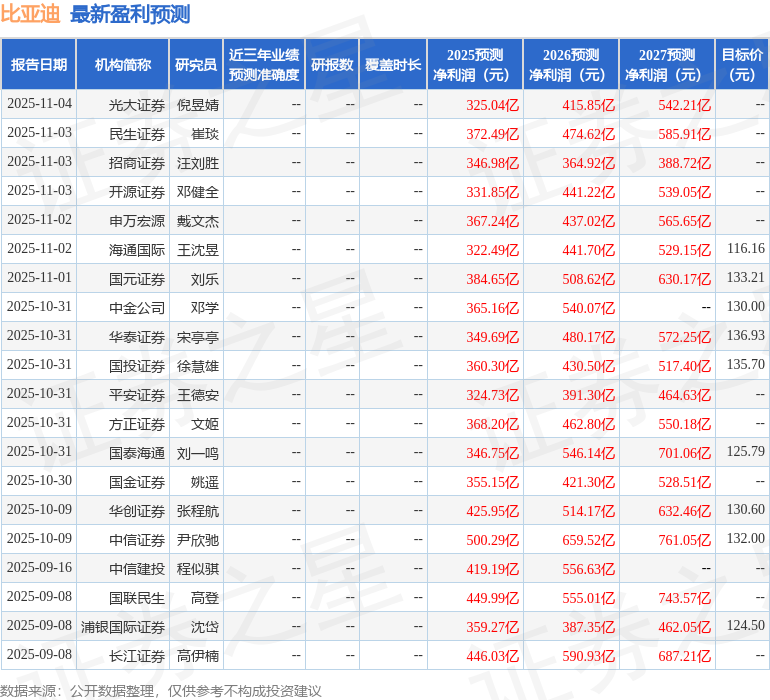The width and height of the screenshot is (770, 700).
Task: Click the 2027预测净利润 column header
Action: (667, 65)
